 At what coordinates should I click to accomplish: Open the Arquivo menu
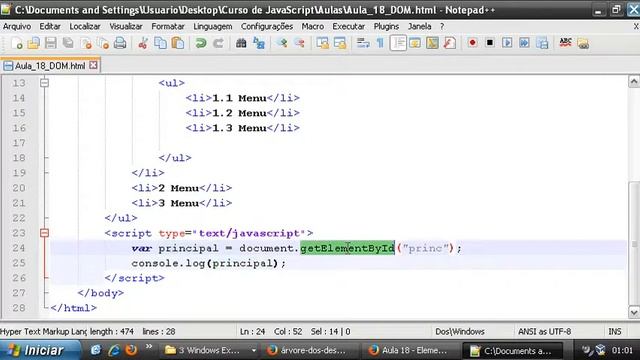17,27
